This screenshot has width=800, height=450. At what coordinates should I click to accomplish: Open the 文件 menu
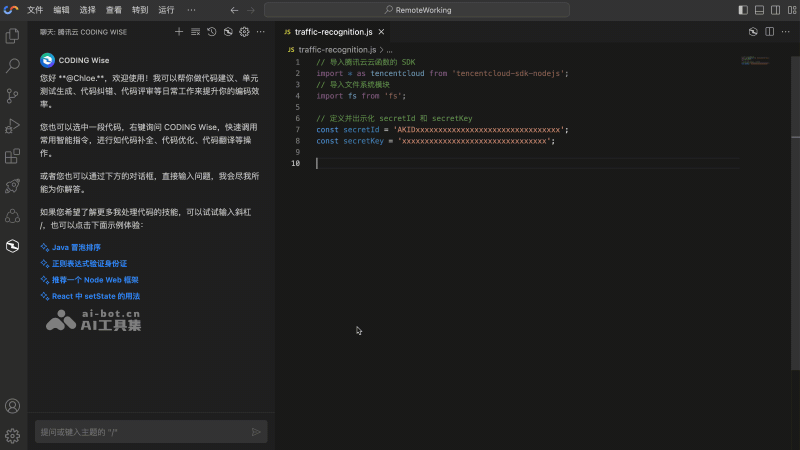(35, 10)
